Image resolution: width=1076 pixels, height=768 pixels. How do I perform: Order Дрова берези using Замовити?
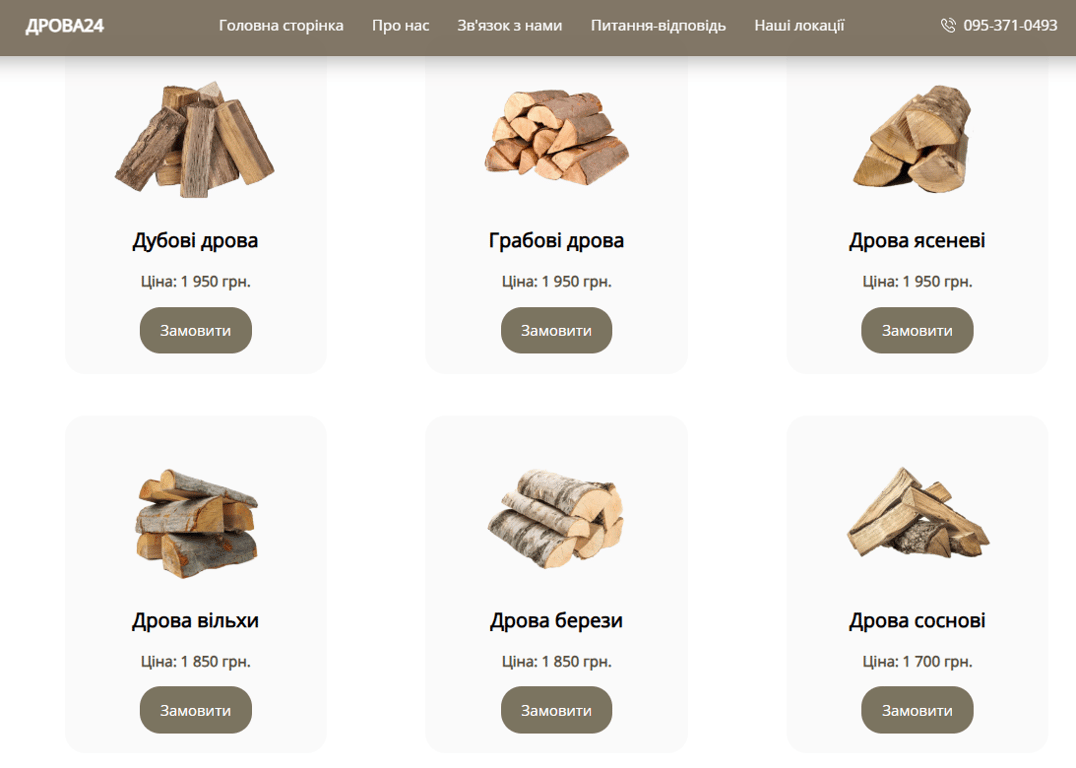556,710
